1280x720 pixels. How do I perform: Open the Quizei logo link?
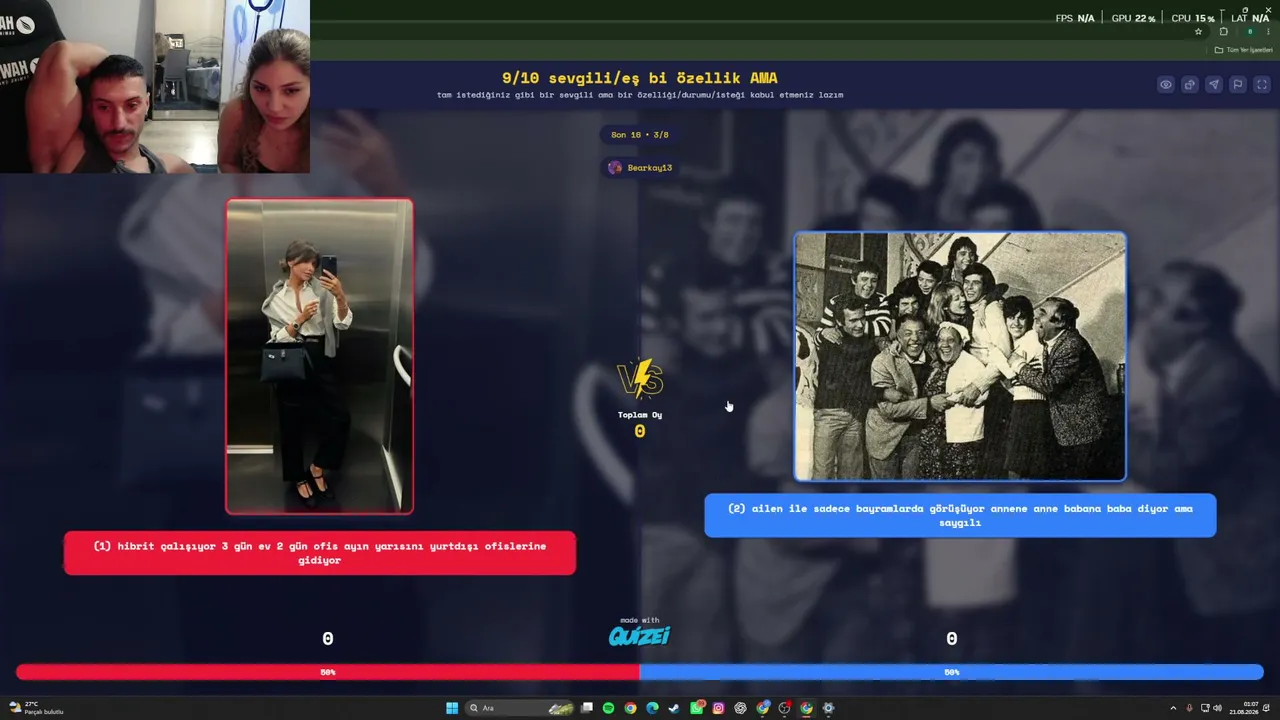(x=640, y=634)
